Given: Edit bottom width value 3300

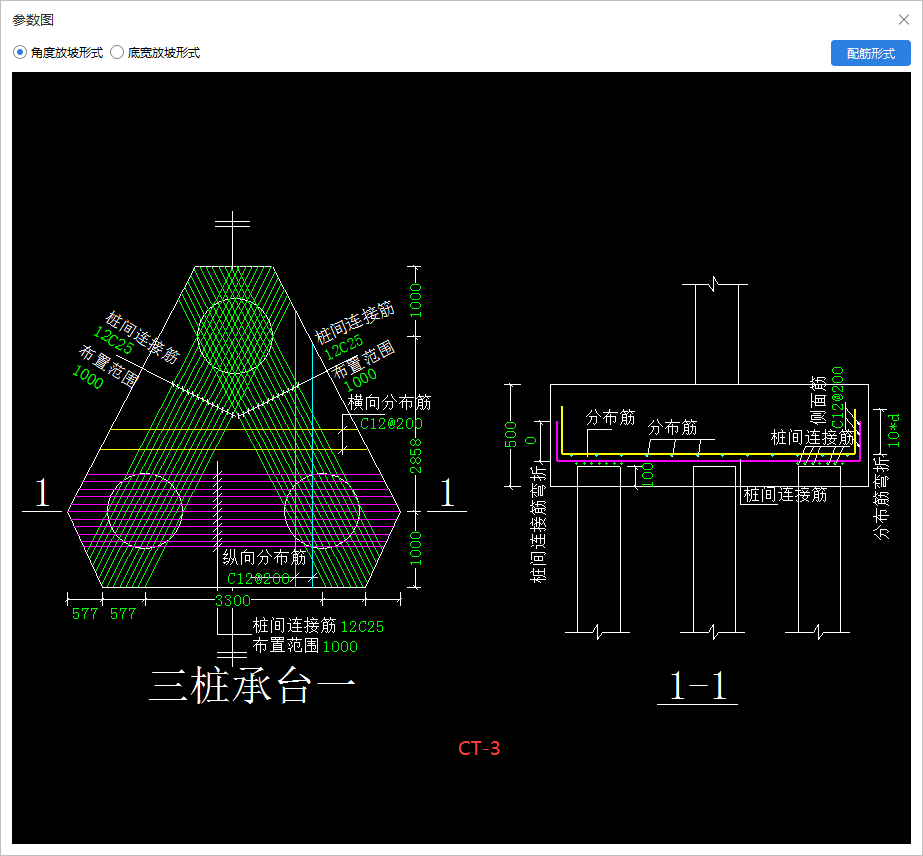Looking at the screenshot, I should click(x=233, y=600).
